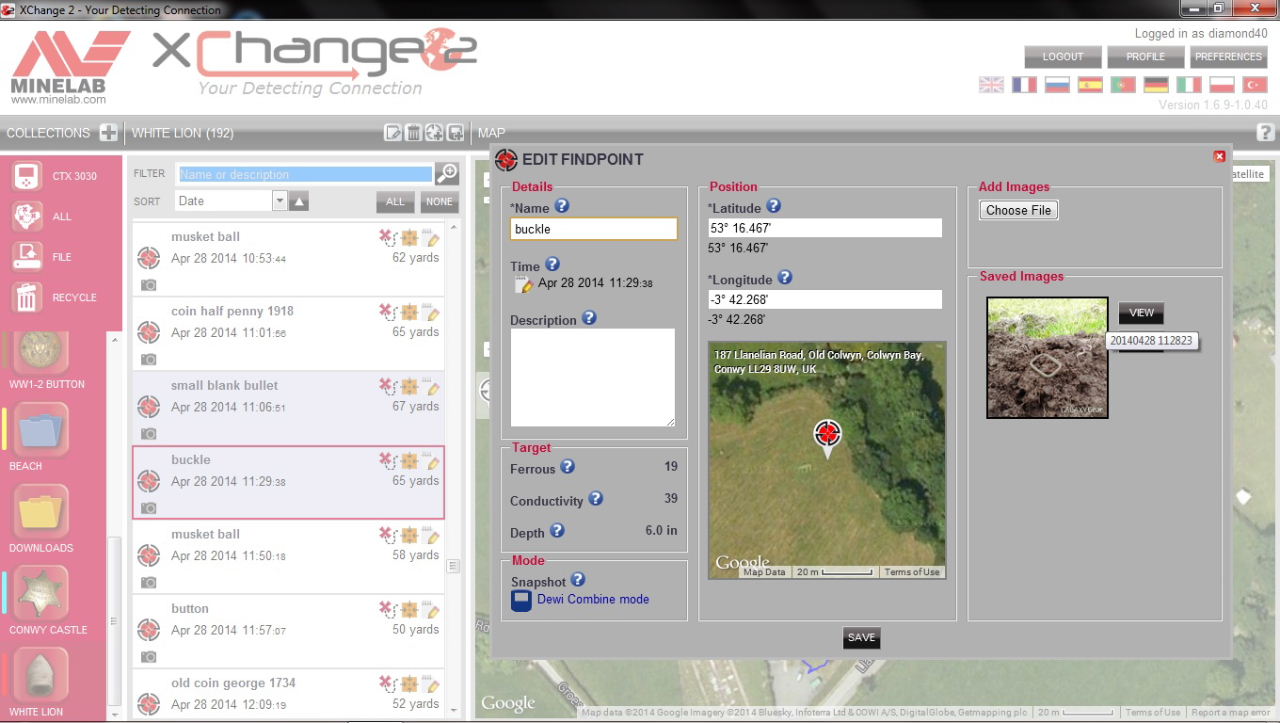
Task: Click the move icon on musket ball 10:53
Action: coord(409,237)
